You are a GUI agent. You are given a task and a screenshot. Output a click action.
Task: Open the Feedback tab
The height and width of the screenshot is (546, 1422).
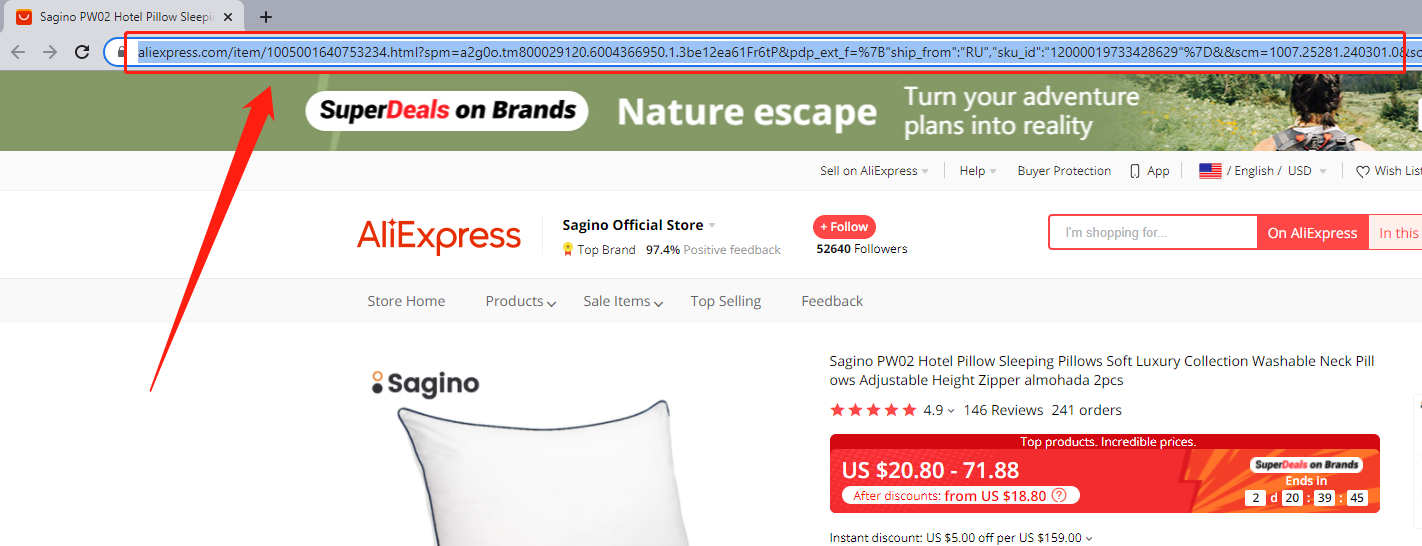coord(832,301)
